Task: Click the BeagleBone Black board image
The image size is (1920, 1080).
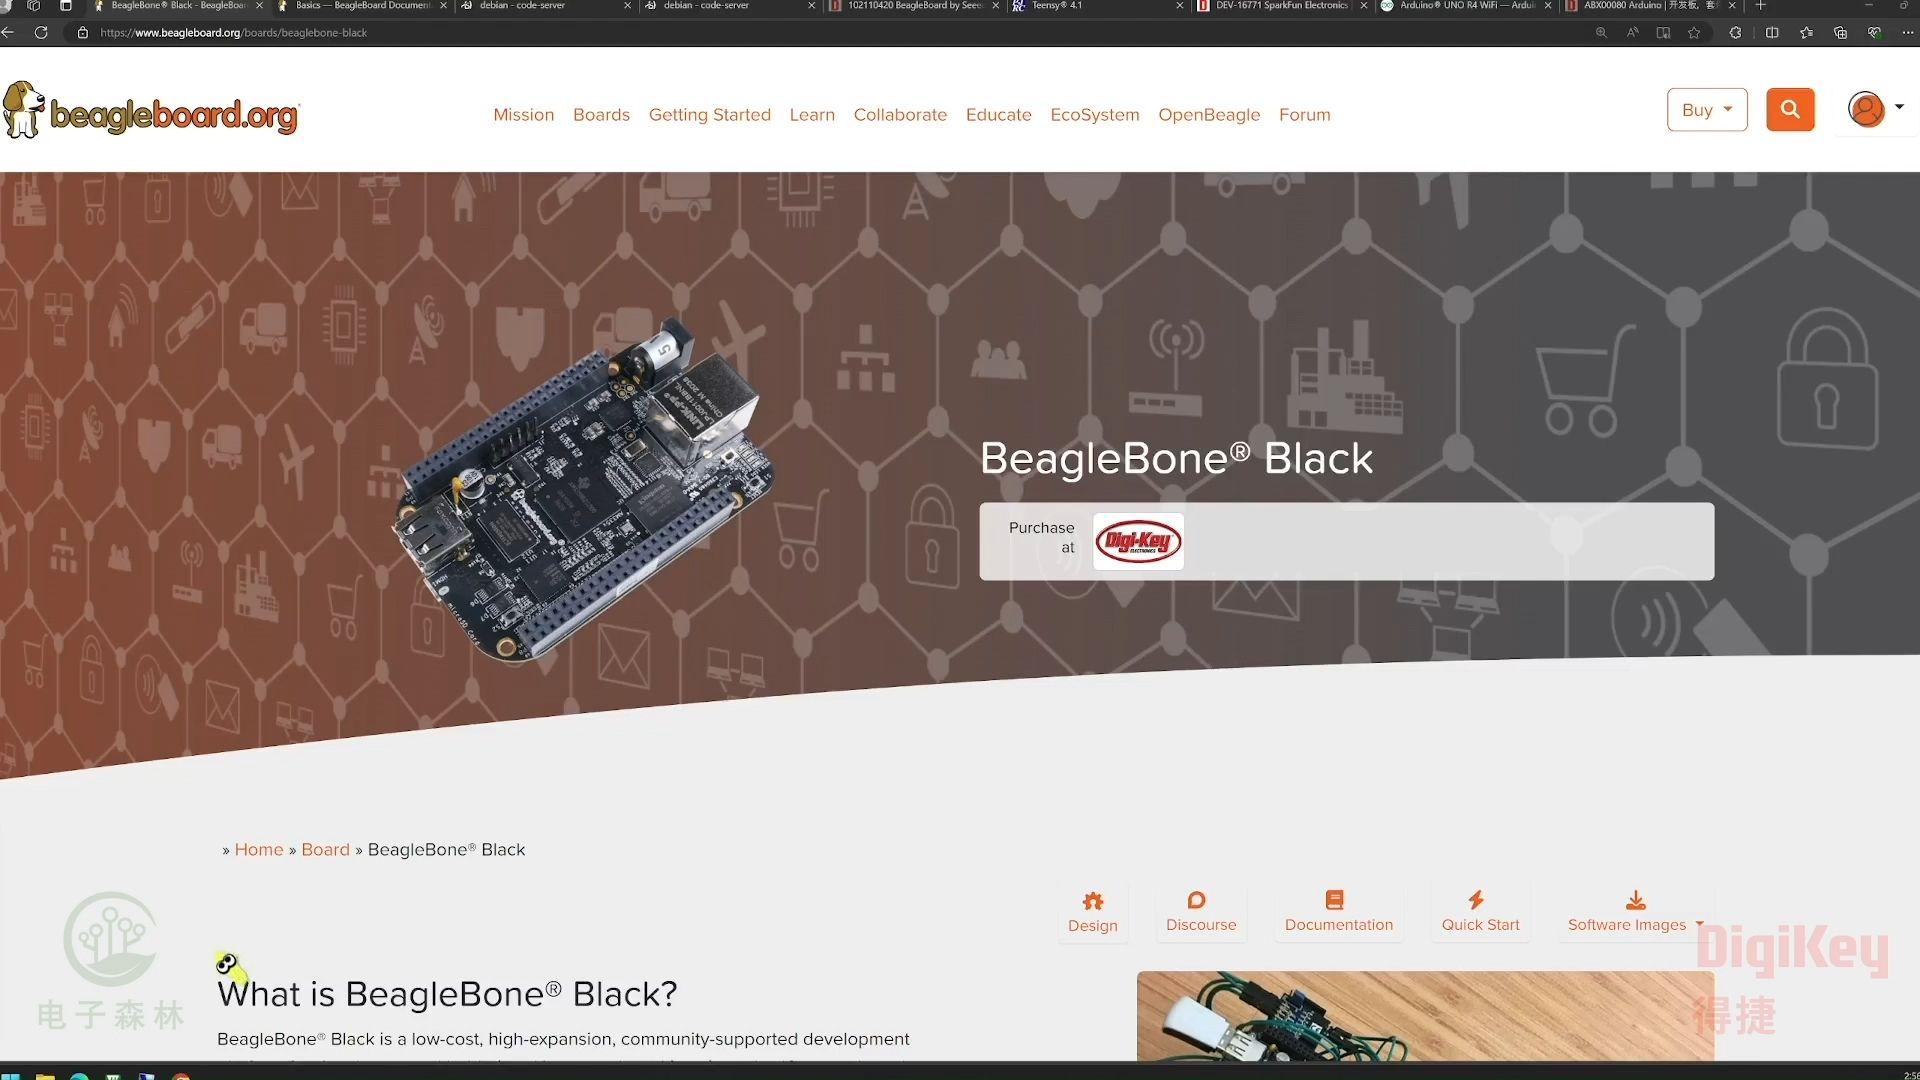Action: tap(584, 489)
